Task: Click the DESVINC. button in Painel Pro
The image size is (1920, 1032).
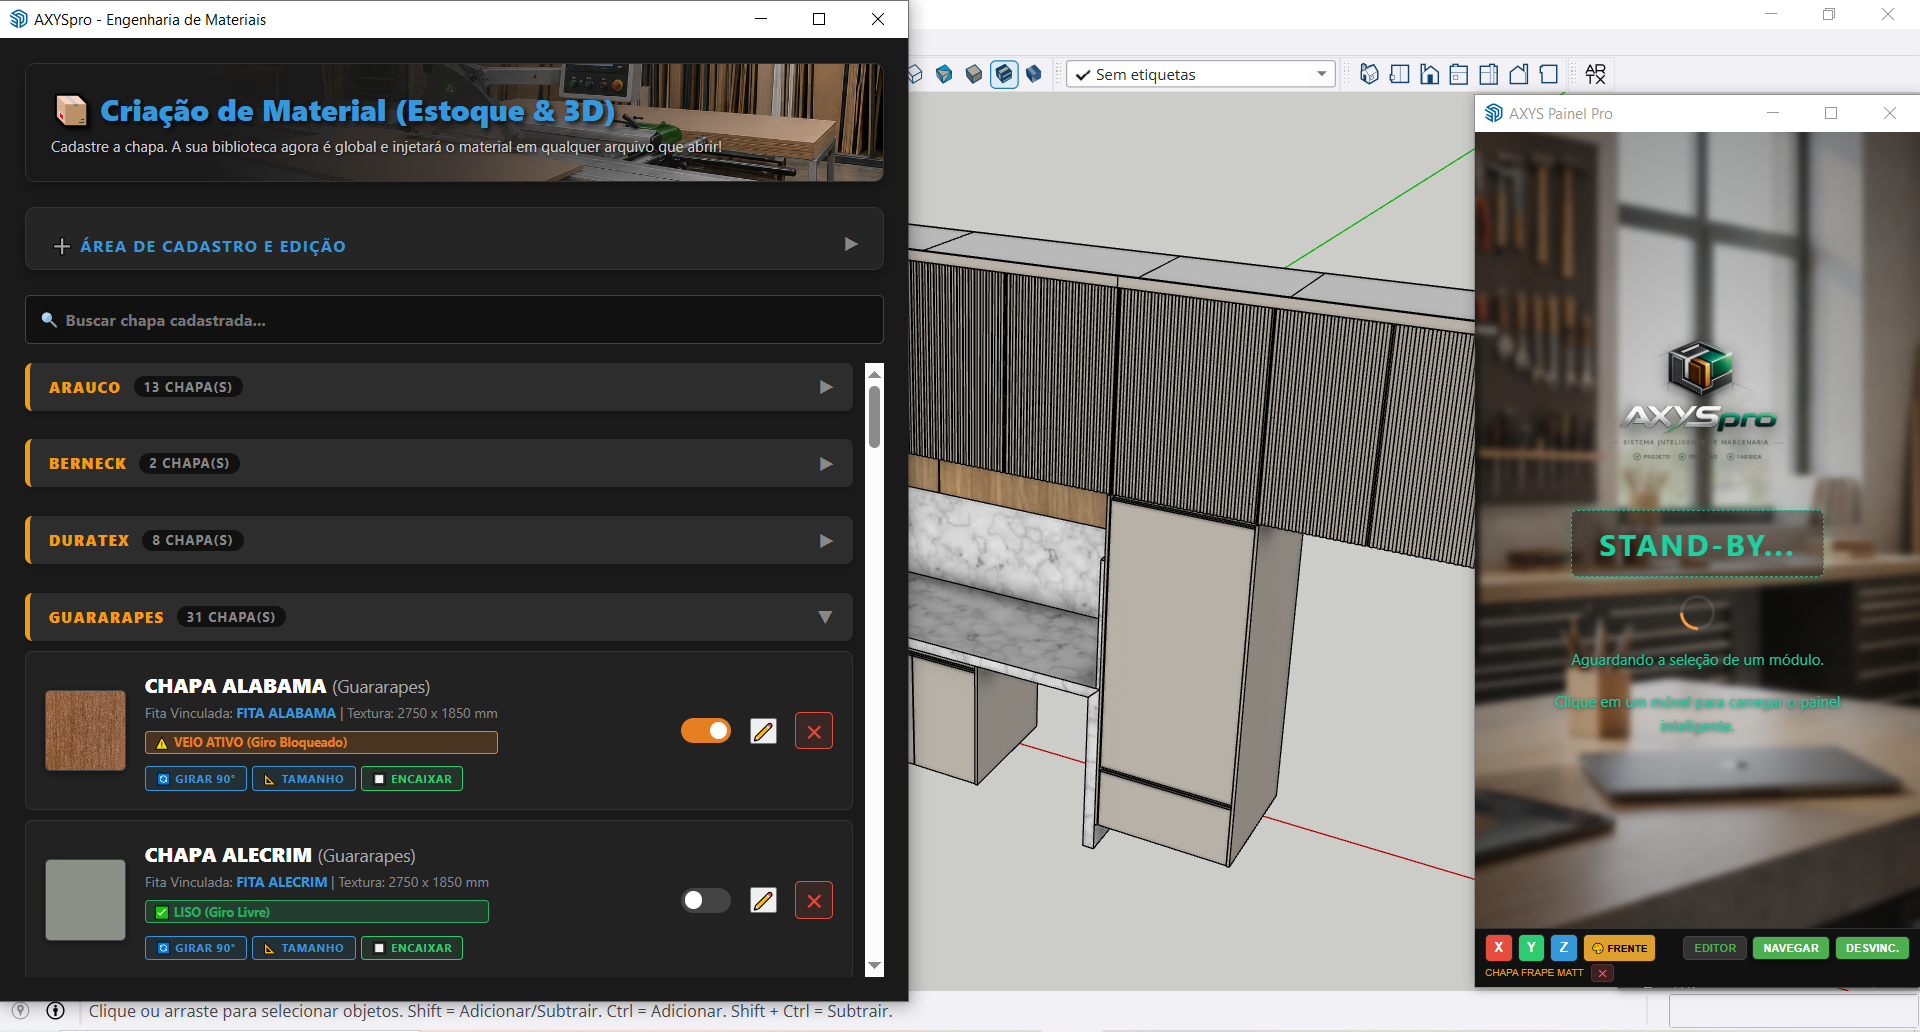Action: 1872,948
